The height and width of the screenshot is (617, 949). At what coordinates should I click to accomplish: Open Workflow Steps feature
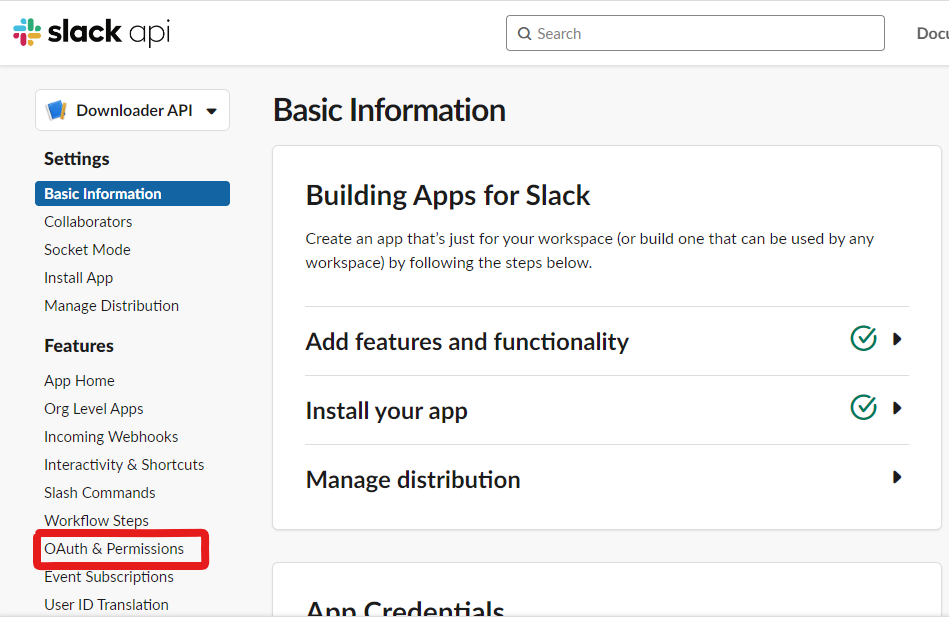pyautogui.click(x=96, y=521)
